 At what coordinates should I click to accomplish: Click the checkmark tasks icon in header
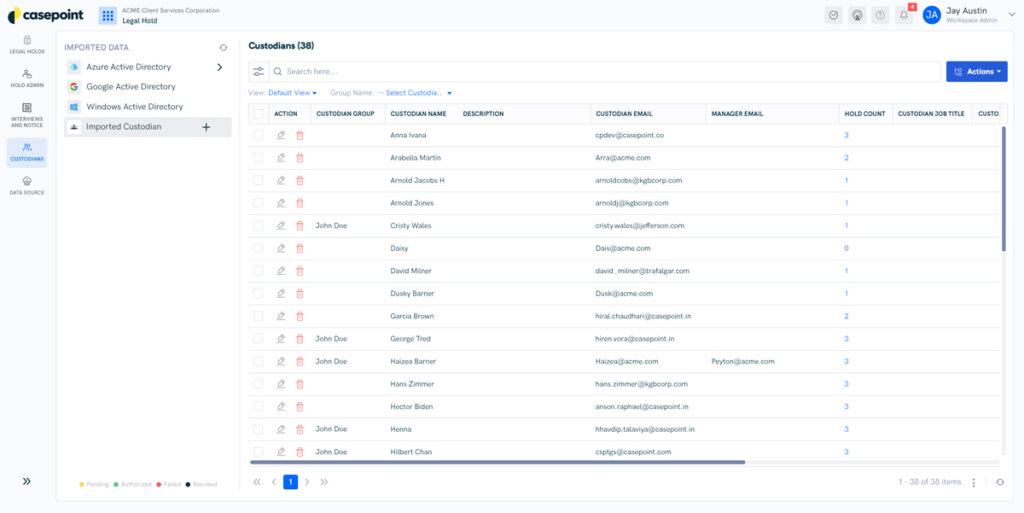coord(833,15)
